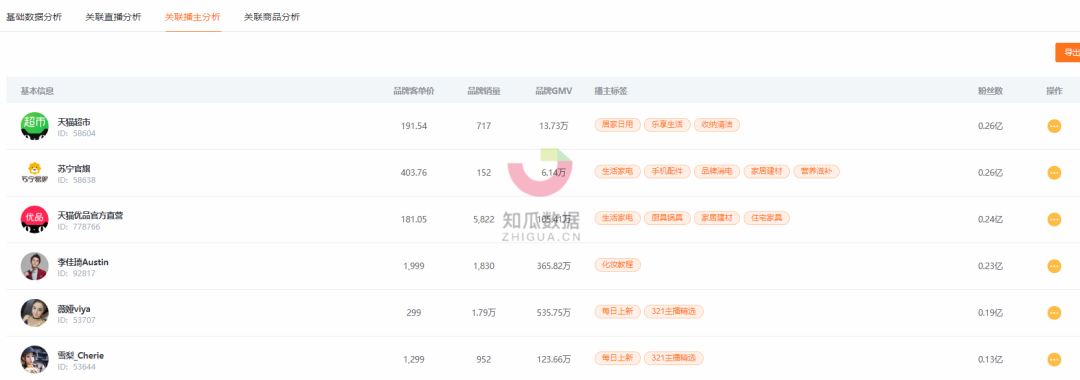Open more actions for 天猫超市 row
This screenshot has width=1080, height=380.
tap(1054, 126)
